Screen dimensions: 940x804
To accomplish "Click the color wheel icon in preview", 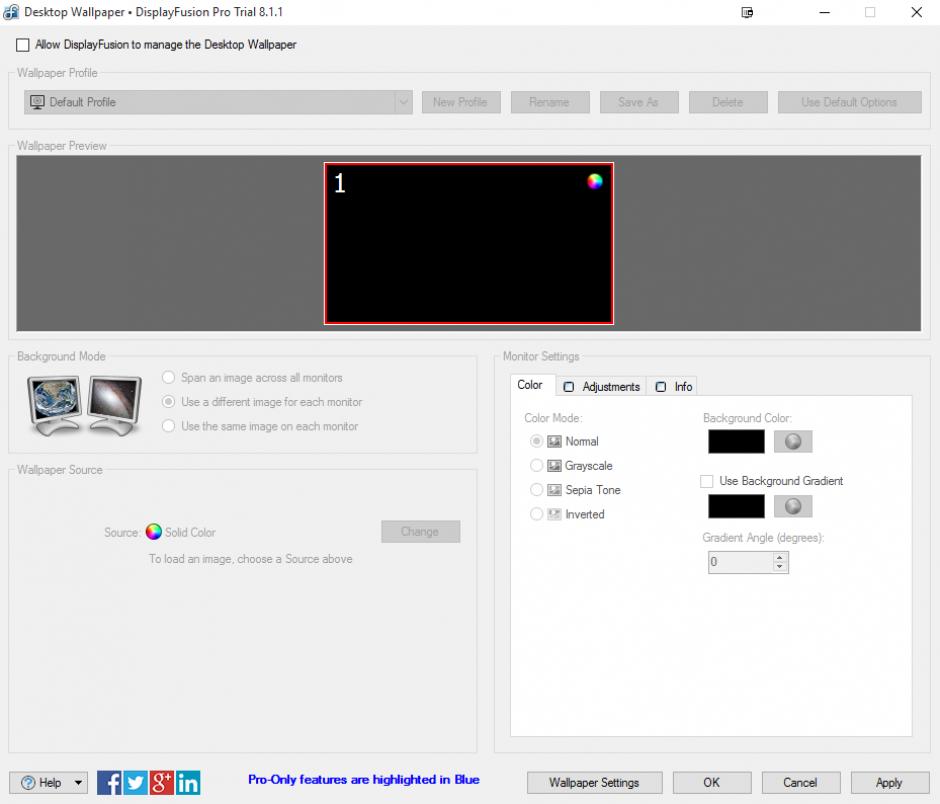I will click(595, 181).
